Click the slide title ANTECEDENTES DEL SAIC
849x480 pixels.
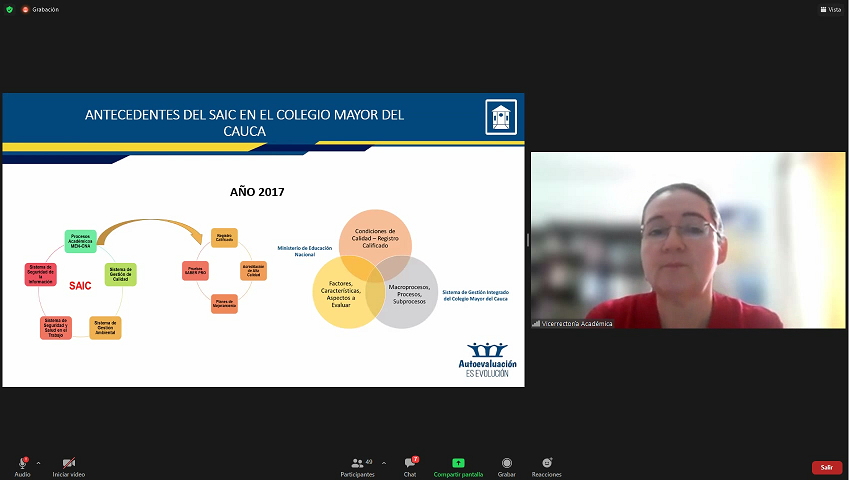pos(244,123)
